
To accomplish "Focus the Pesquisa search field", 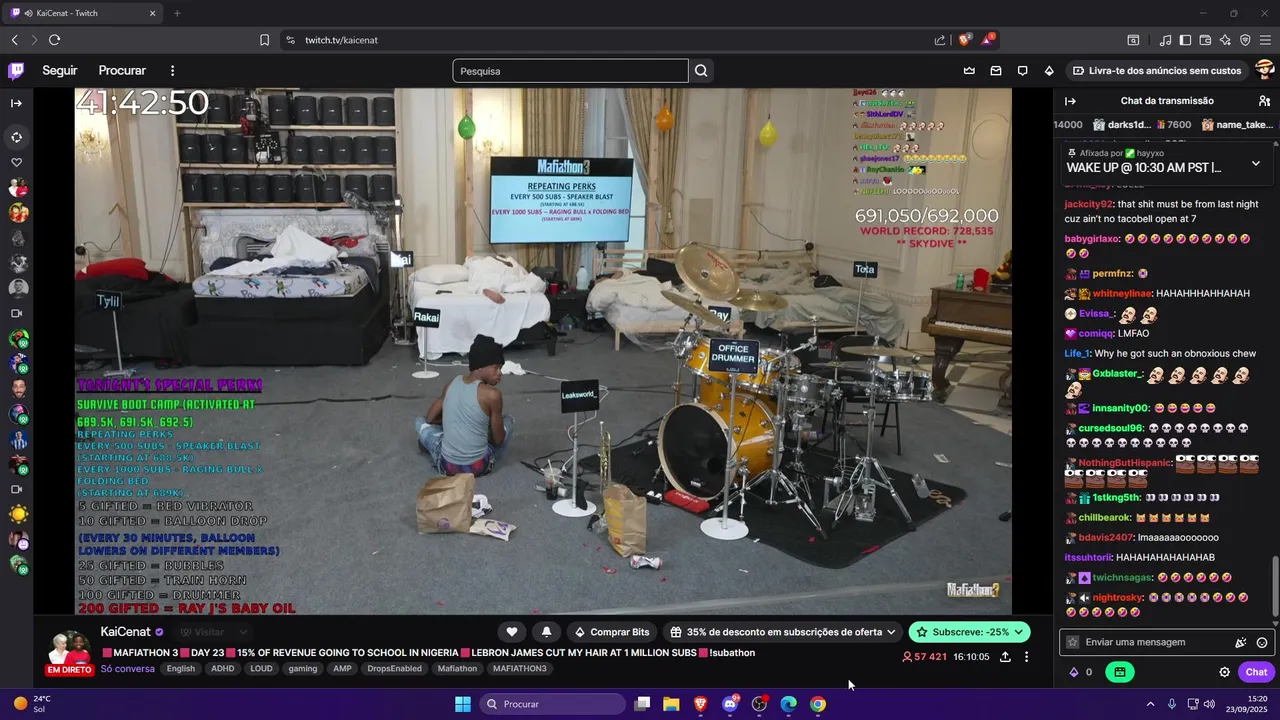I will click(570, 71).
